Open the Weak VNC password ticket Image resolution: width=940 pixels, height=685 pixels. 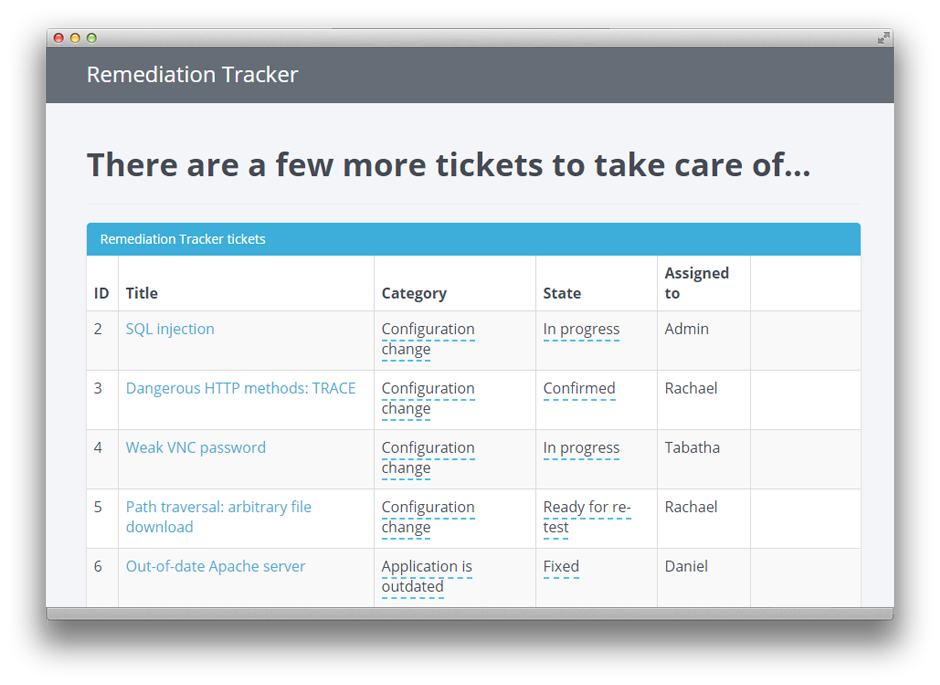pos(195,448)
